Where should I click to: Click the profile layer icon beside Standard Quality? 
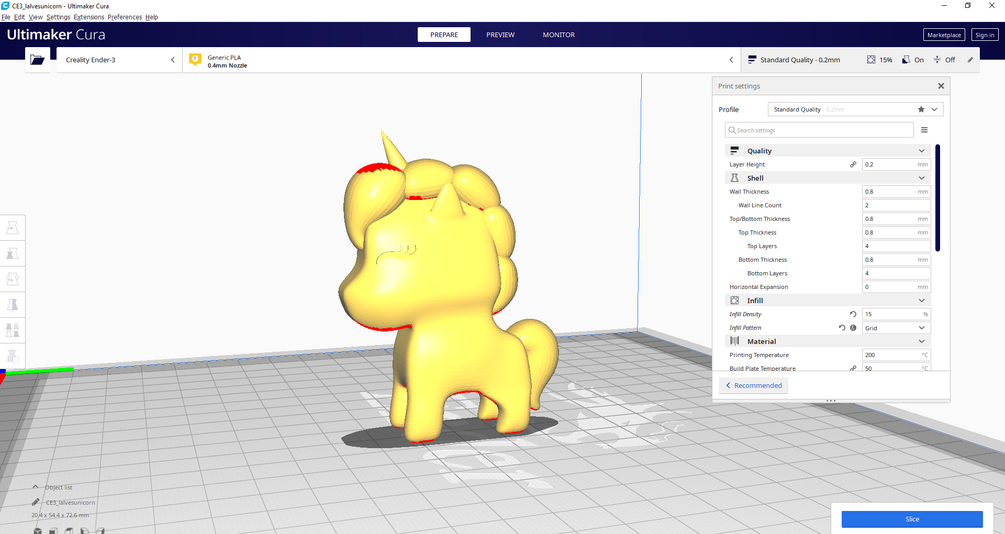[752, 60]
